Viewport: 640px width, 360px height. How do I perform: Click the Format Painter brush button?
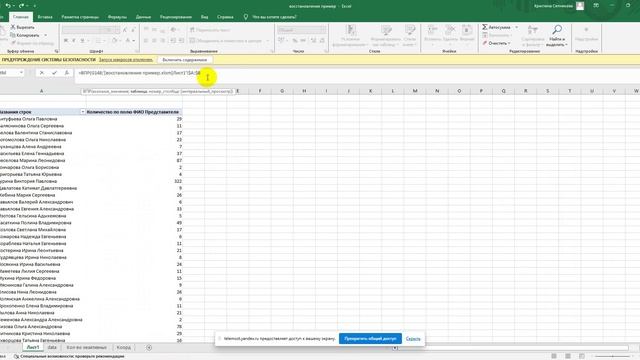[32, 43]
